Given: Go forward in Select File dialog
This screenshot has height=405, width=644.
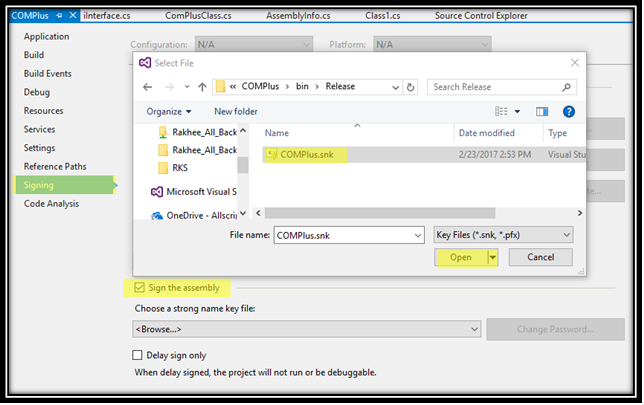Looking at the screenshot, I should (x=169, y=87).
